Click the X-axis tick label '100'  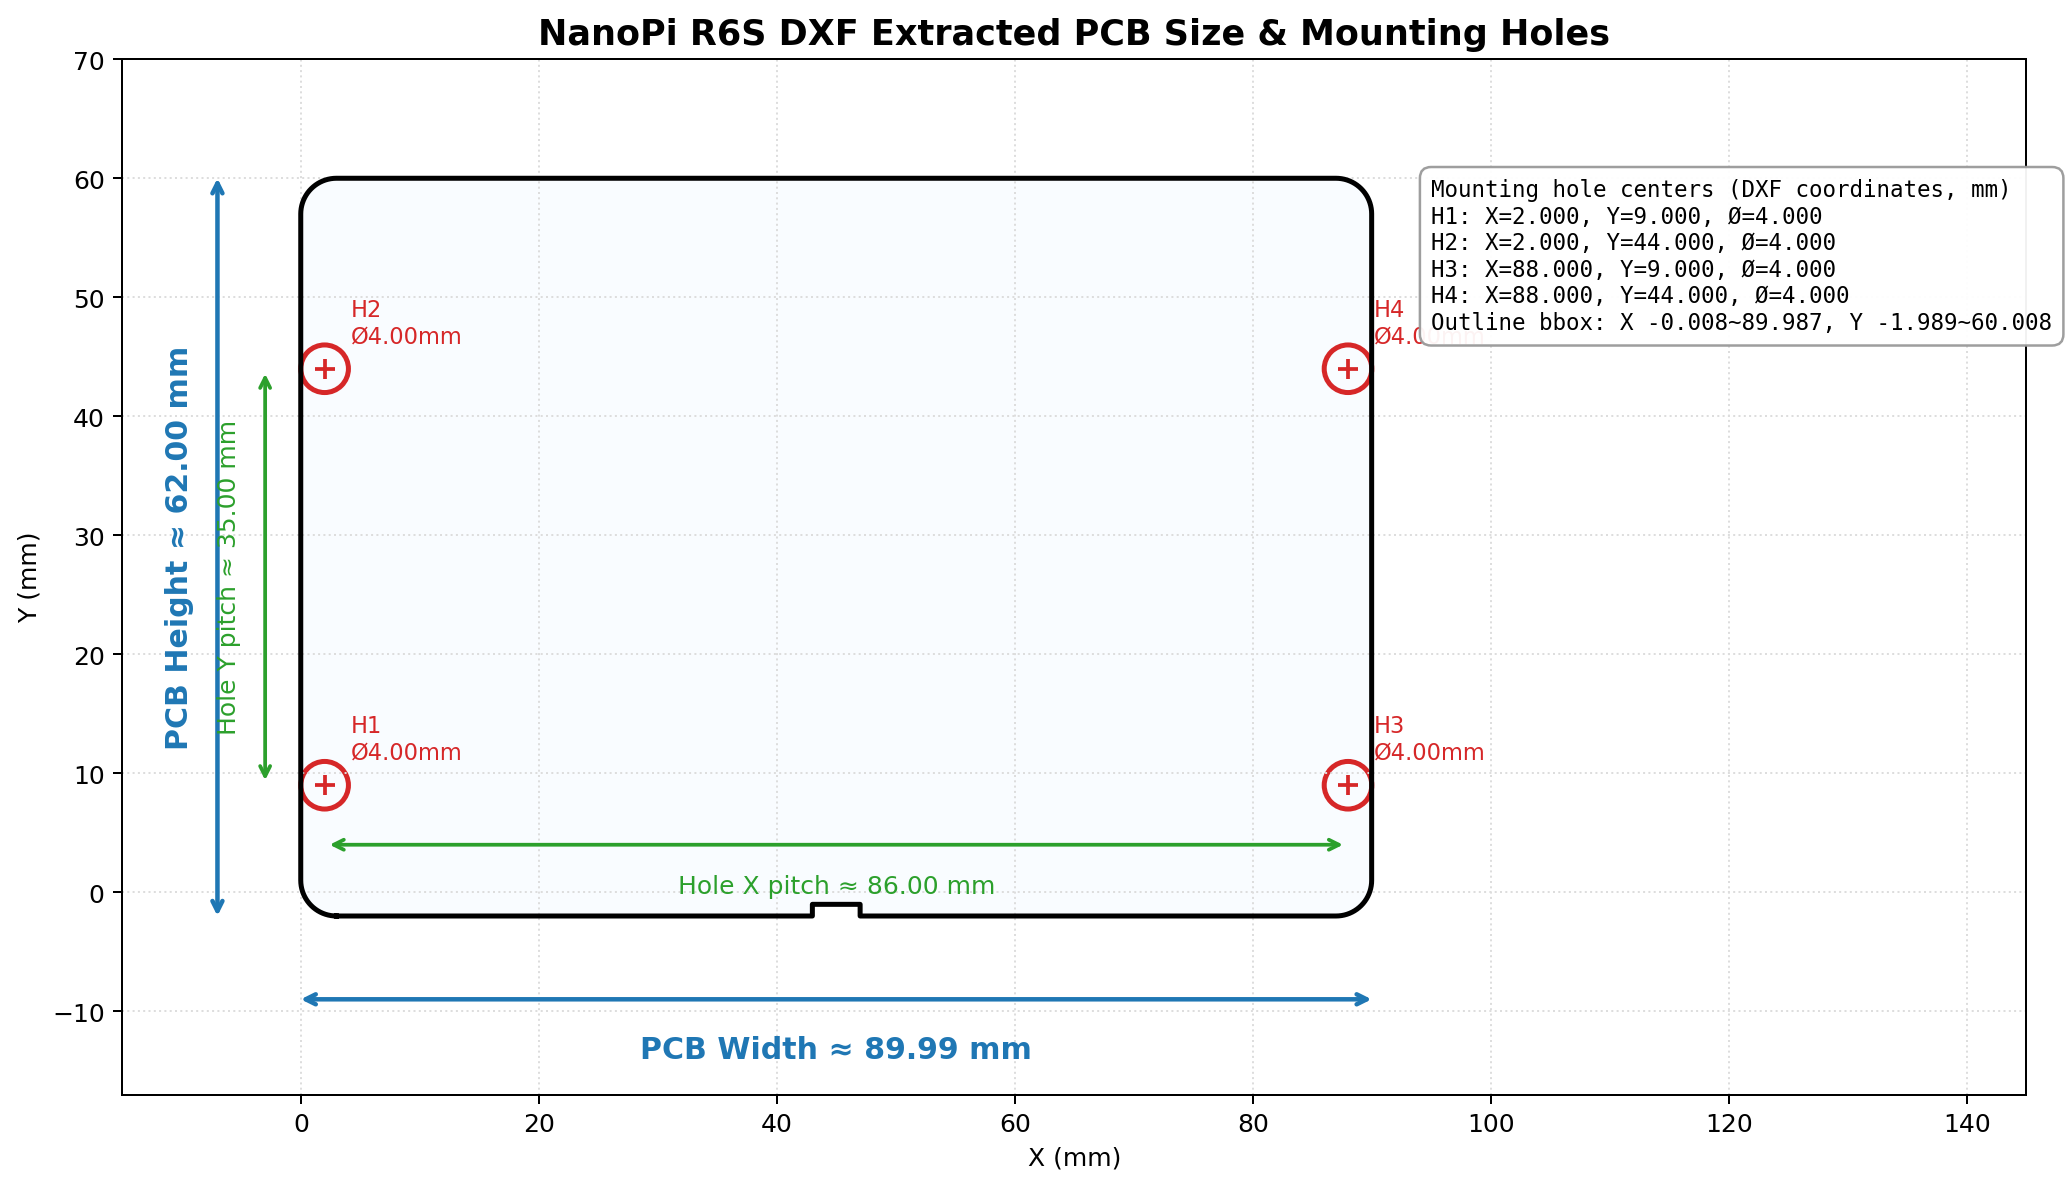[x=1491, y=1123]
